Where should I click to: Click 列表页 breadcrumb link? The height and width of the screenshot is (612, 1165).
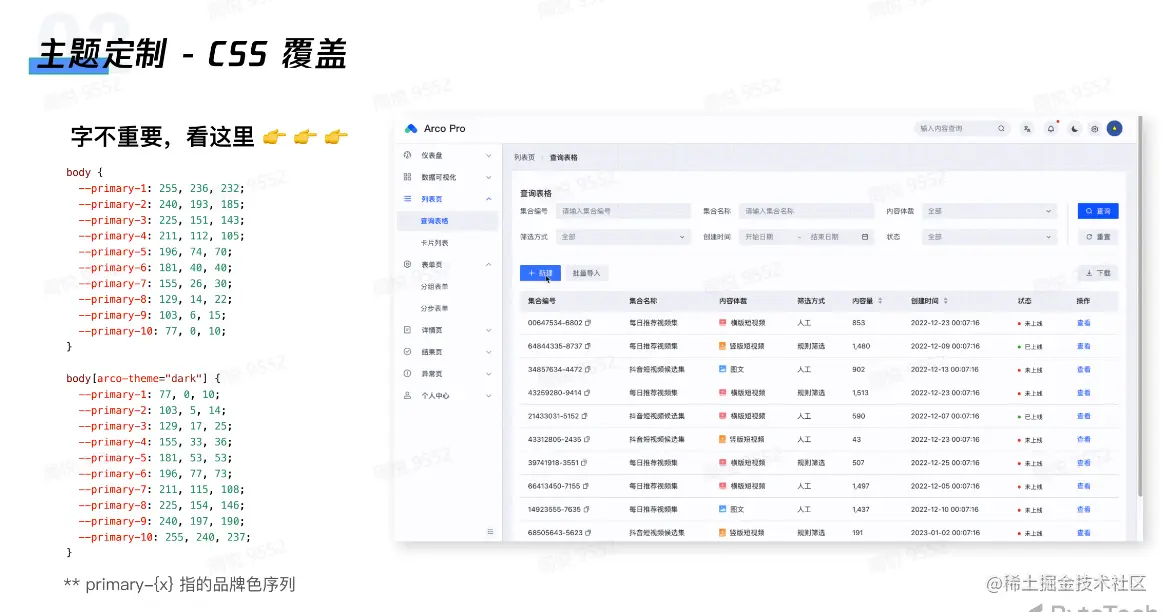524,157
